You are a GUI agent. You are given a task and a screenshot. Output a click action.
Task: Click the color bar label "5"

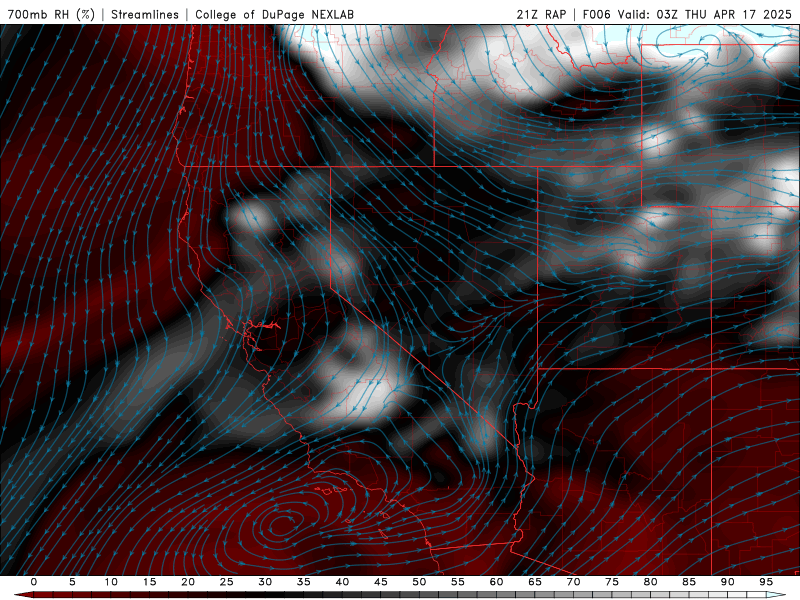point(72,582)
